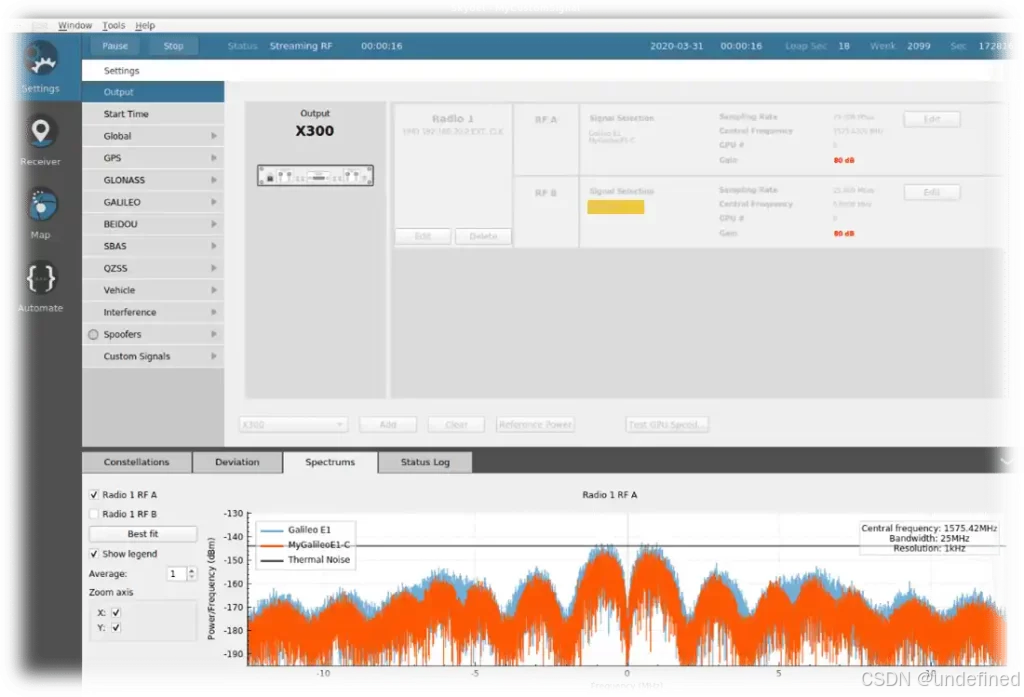
Task: Open the Tools menu
Action: click(114, 25)
